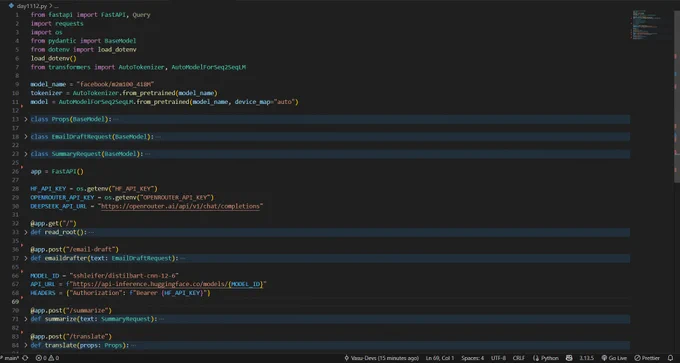This screenshot has width=680, height=363.
Task: Open the errors and warnings problems indicator
Action: coord(47,358)
